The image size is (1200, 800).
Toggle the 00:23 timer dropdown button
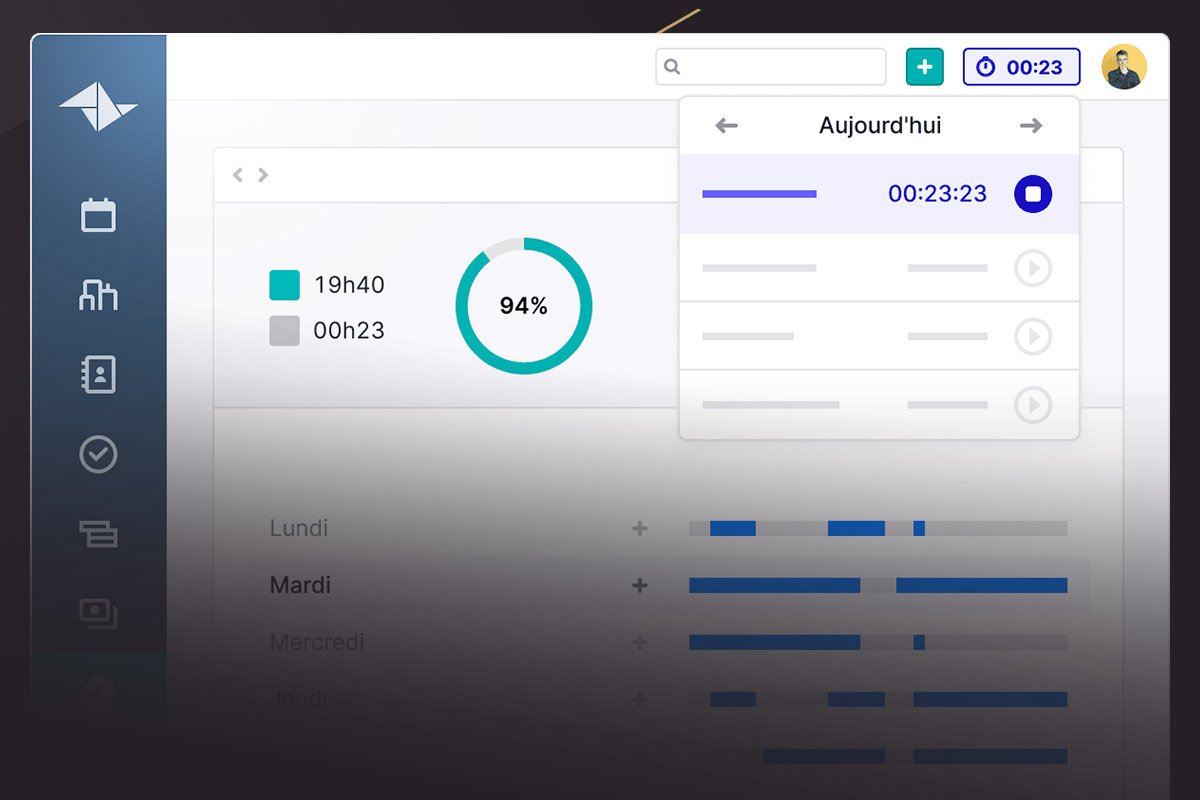[1021, 67]
